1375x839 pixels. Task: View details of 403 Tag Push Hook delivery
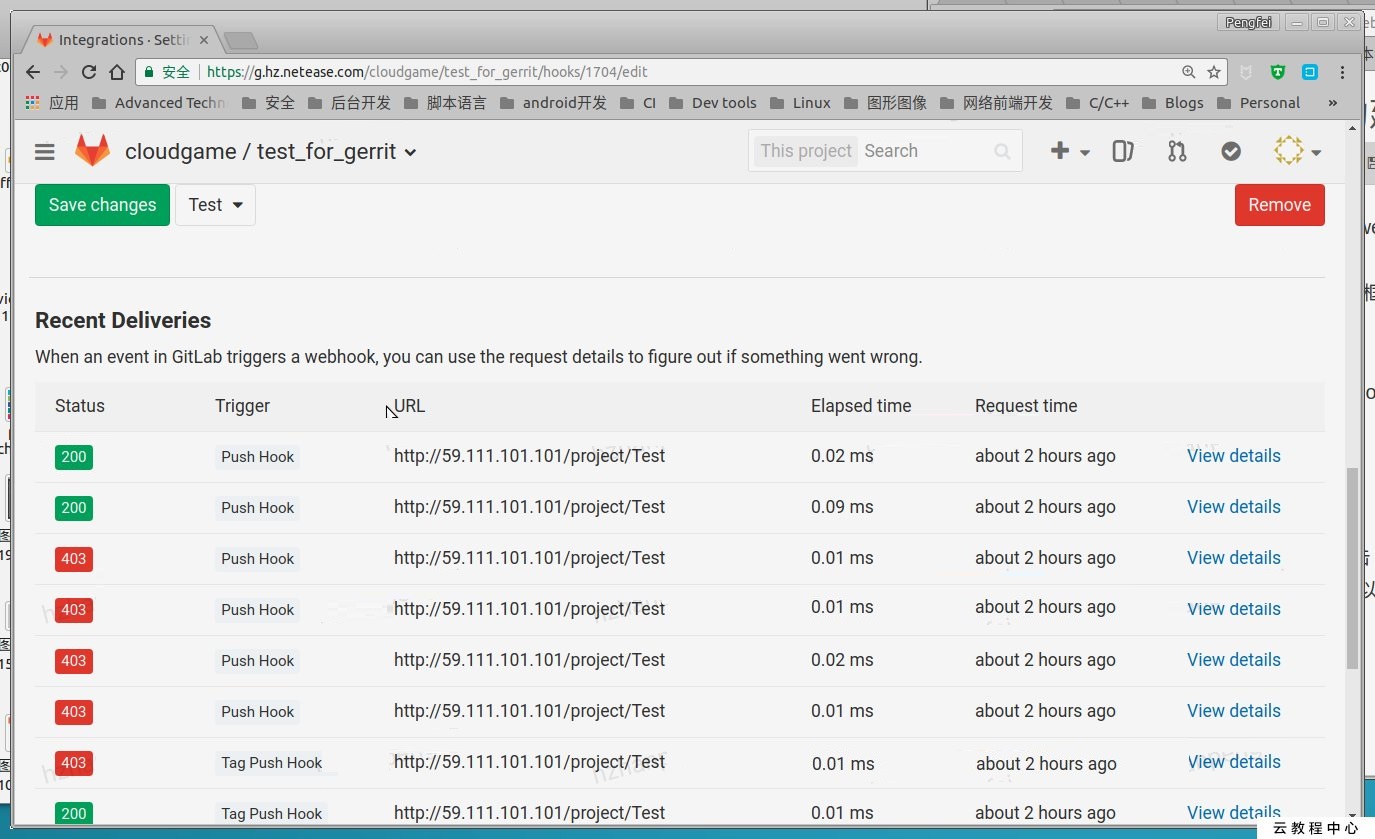click(x=1233, y=762)
